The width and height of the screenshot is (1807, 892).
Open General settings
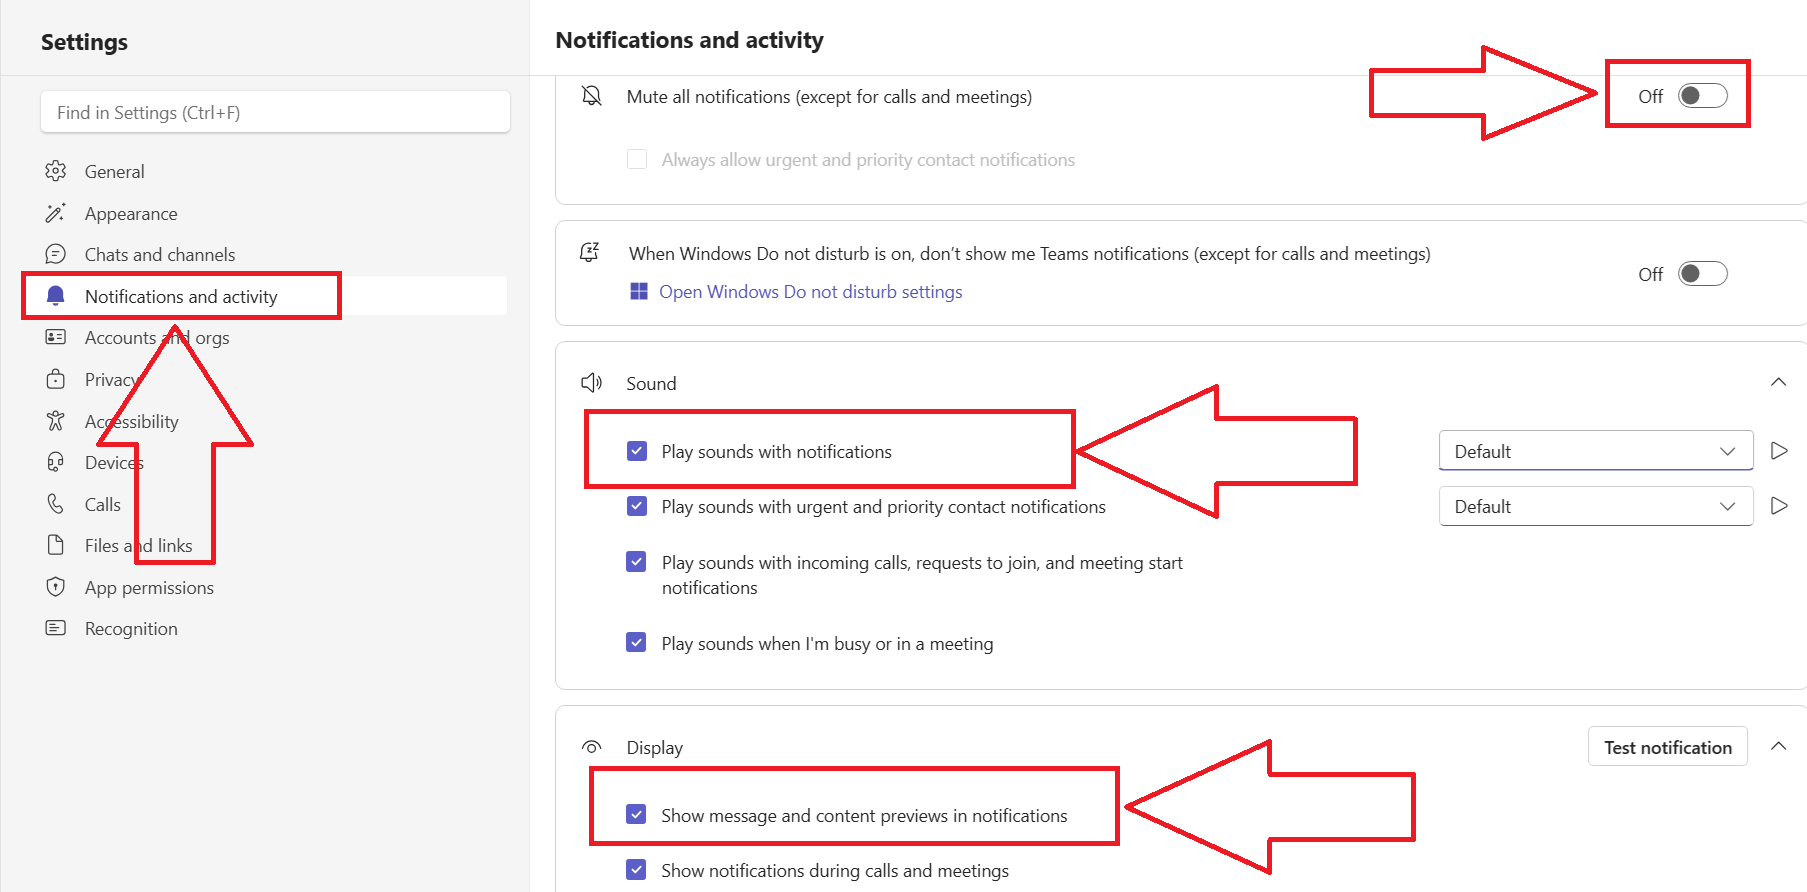pyautogui.click(x=115, y=171)
